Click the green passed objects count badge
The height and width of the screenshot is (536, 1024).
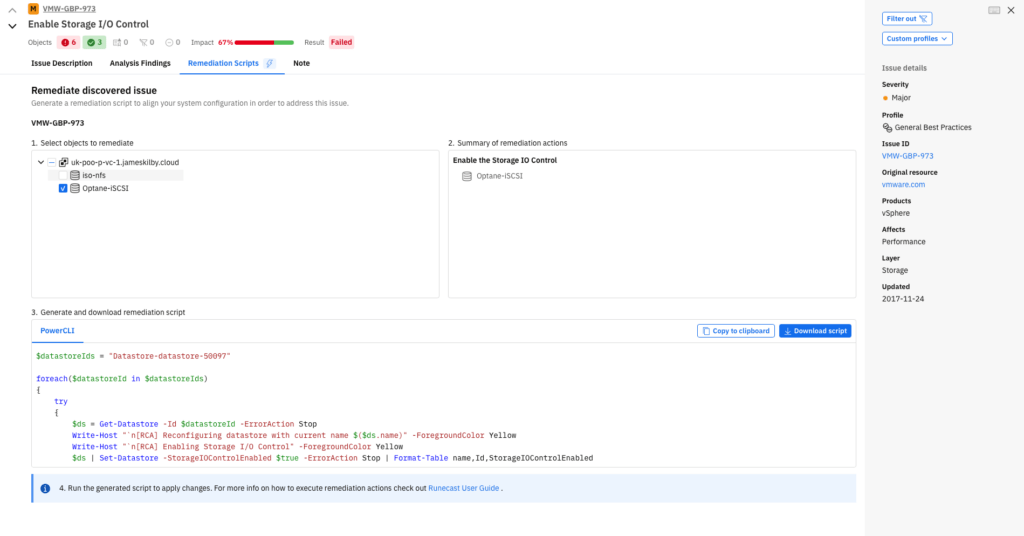pyautogui.click(x=94, y=43)
